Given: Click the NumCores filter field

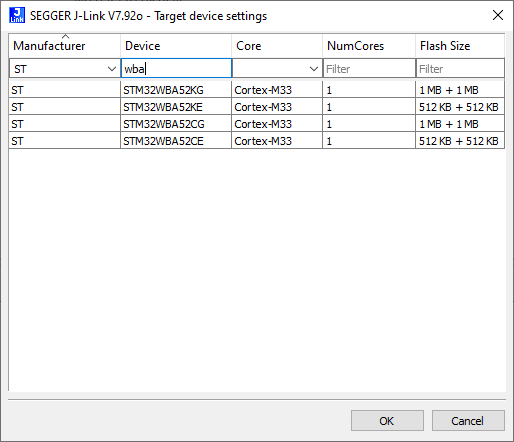Looking at the screenshot, I should (369, 69).
